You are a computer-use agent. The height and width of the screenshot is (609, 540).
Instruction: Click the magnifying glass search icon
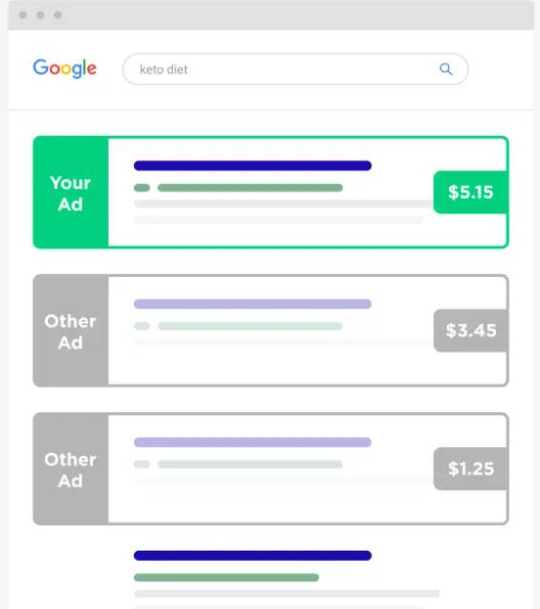[446, 69]
